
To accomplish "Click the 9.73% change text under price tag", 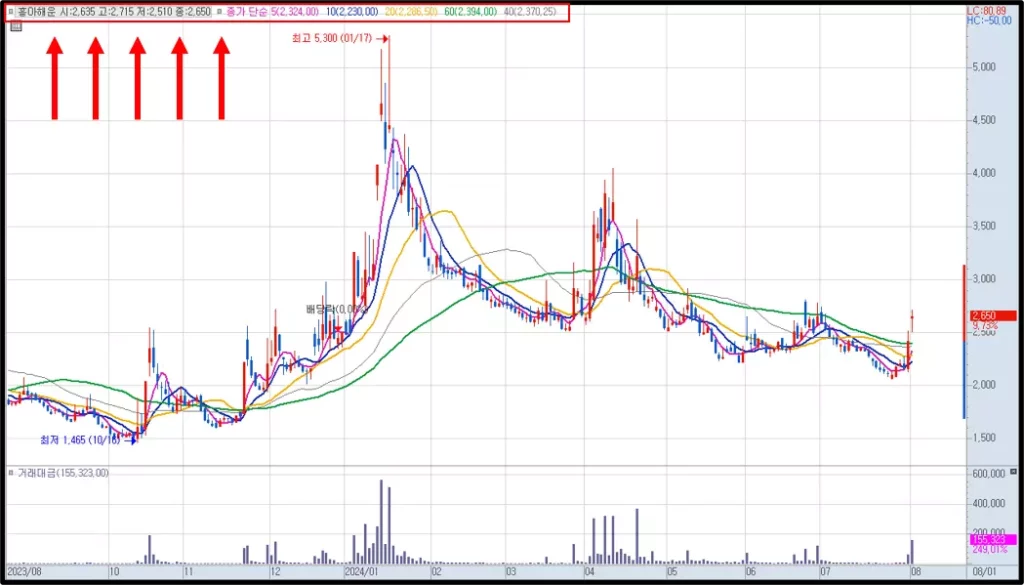I will point(985,325).
